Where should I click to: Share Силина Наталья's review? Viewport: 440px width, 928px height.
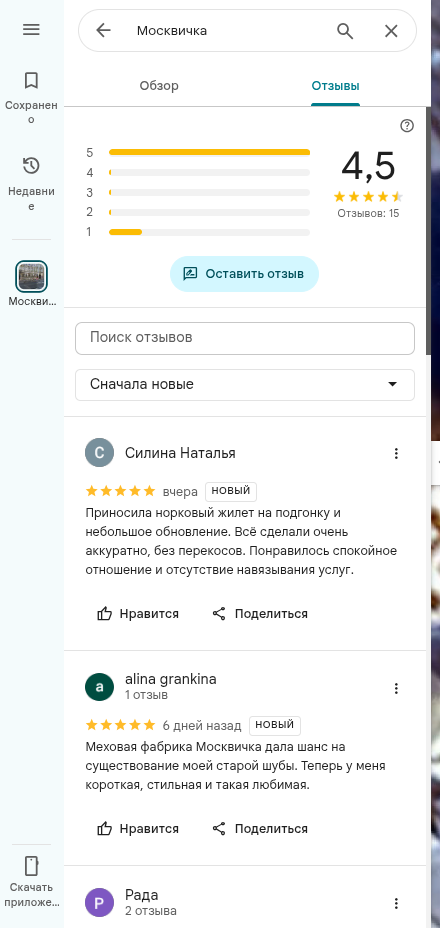point(260,614)
